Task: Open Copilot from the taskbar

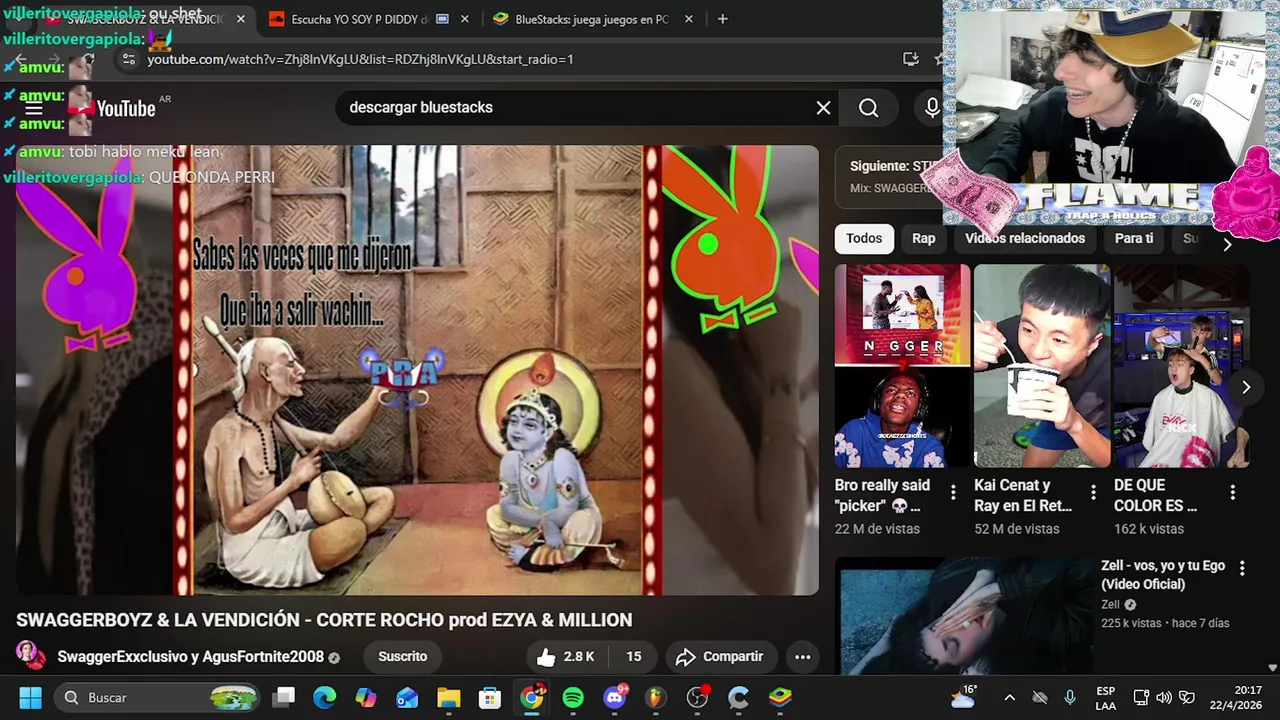Action: pos(366,697)
